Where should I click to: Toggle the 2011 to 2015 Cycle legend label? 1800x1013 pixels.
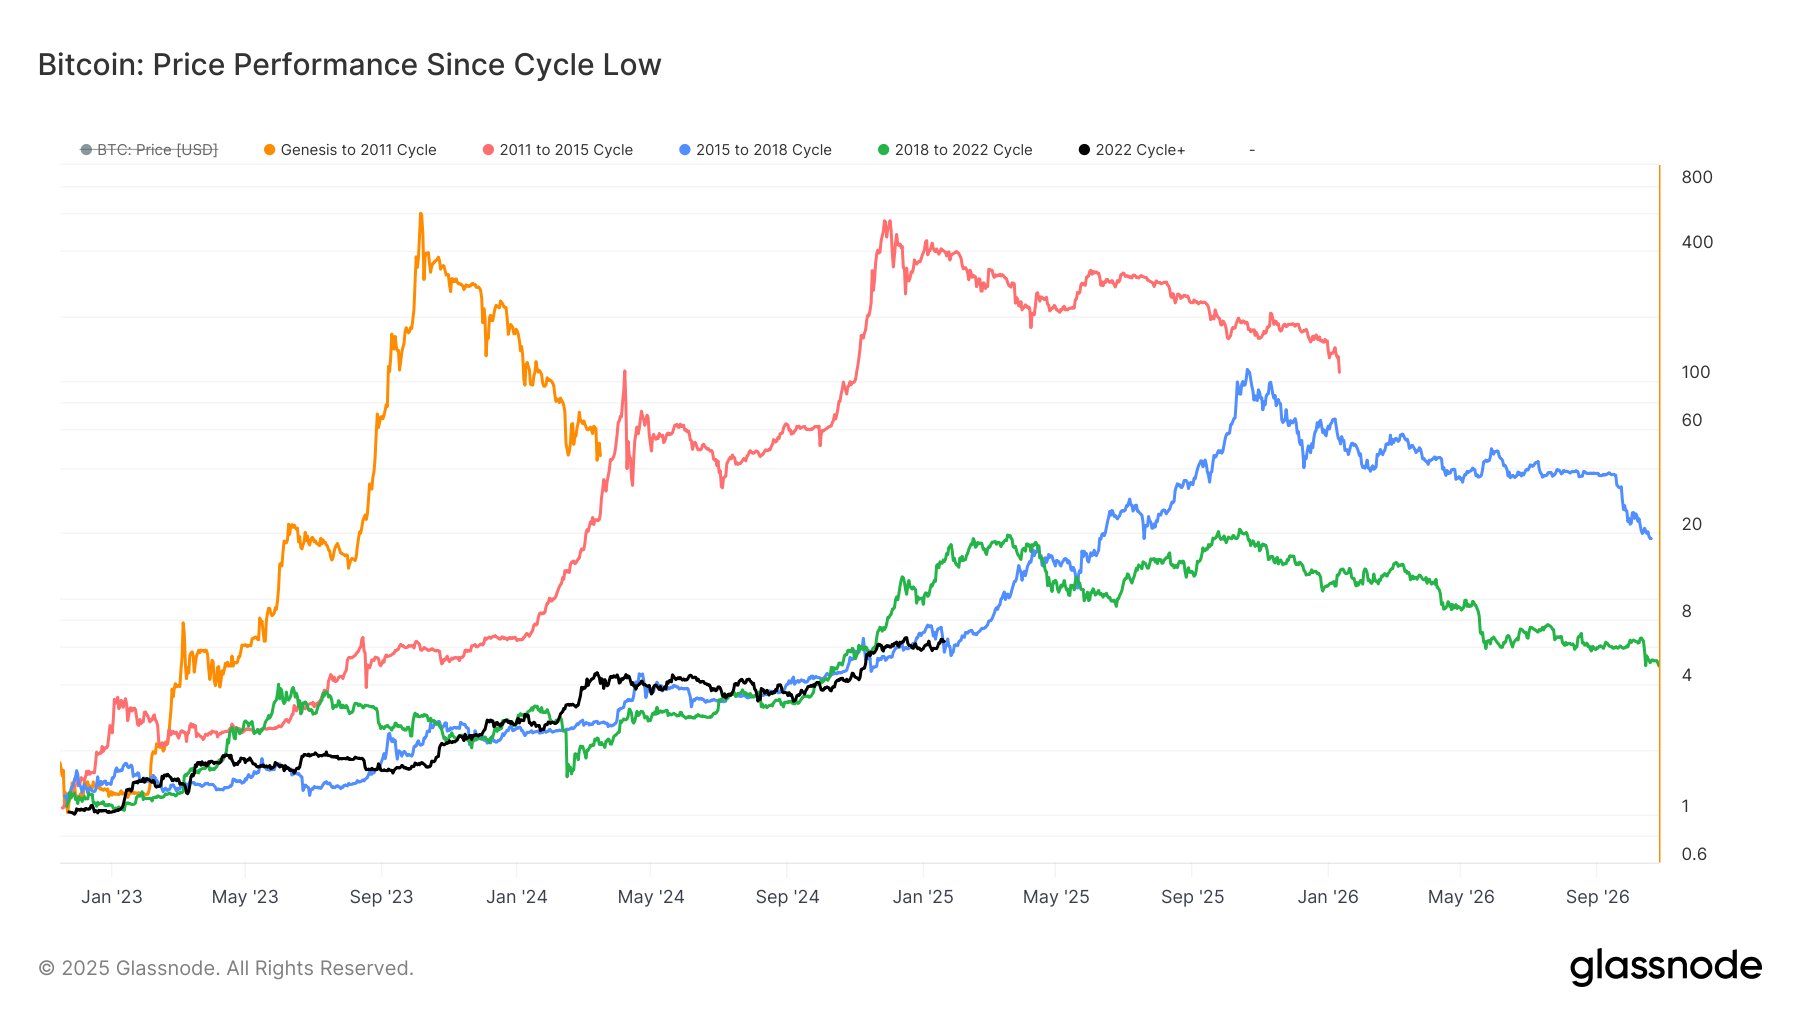[566, 150]
